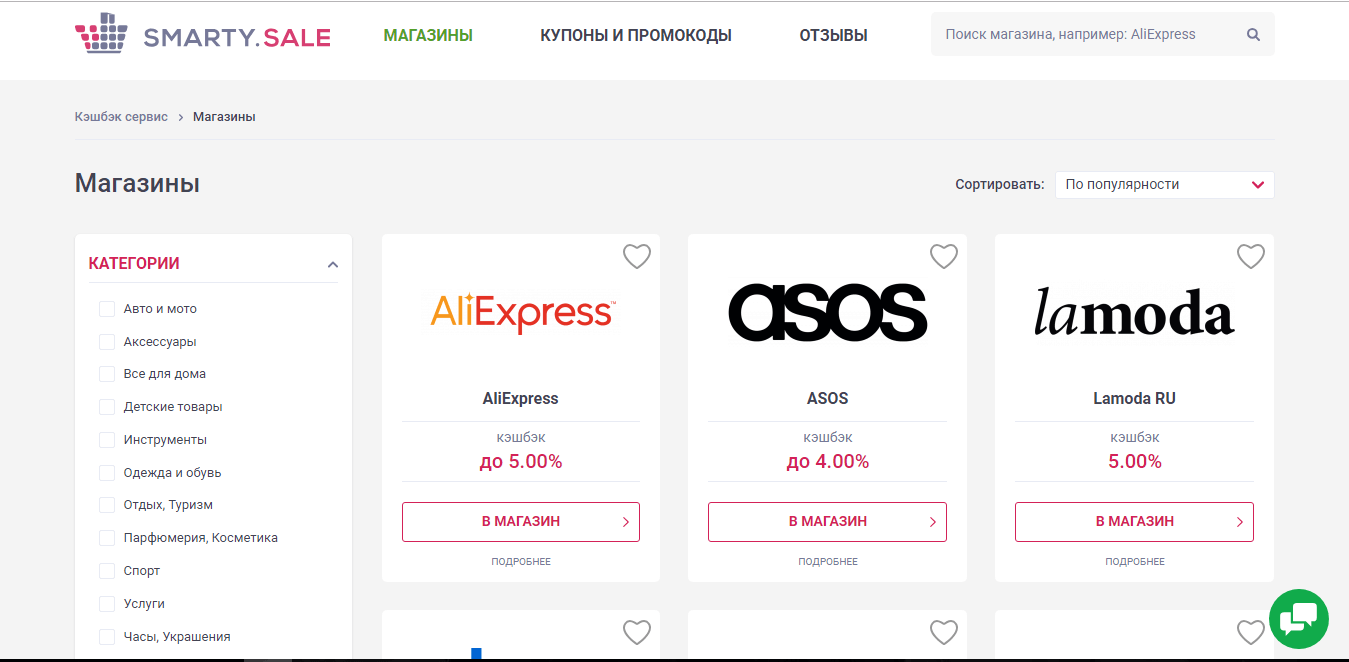Screen dimensions: 1349x662
Task: Click the search magnifier icon
Action: pyautogui.click(x=1253, y=34)
